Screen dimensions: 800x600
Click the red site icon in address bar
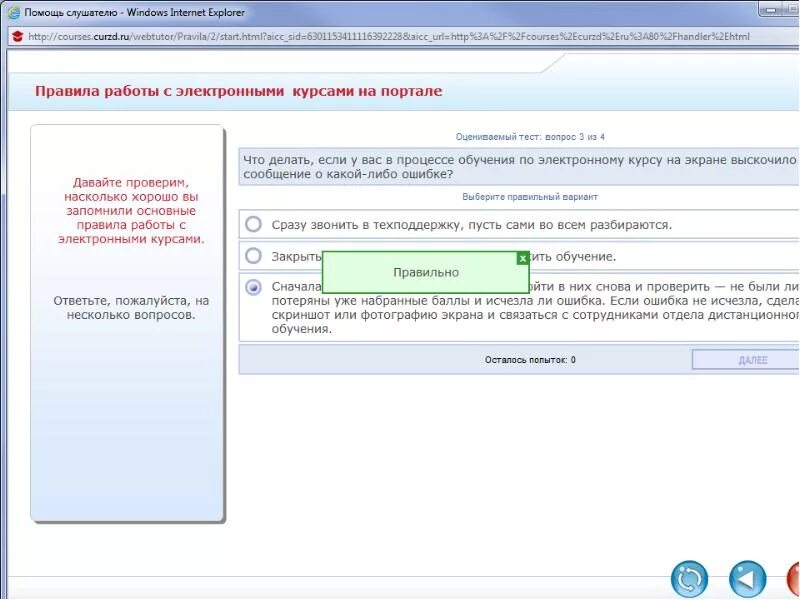click(x=18, y=36)
